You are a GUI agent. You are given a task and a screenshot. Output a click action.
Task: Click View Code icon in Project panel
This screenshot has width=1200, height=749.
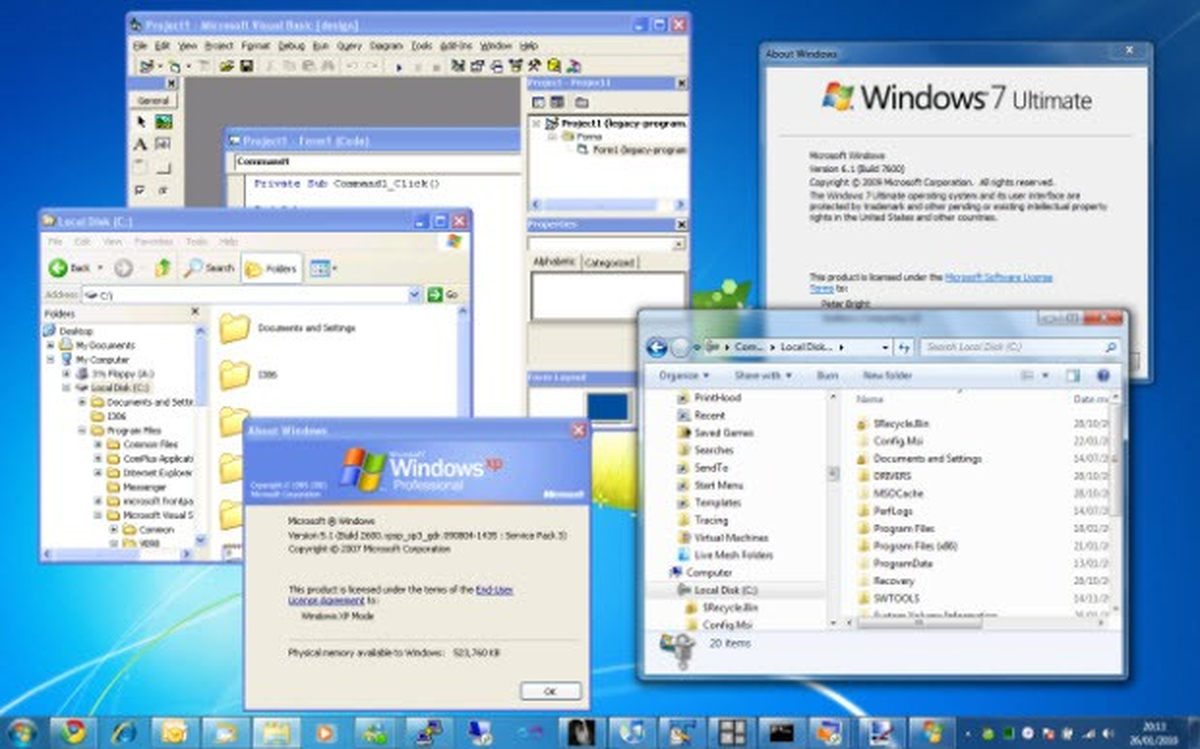pyautogui.click(x=539, y=102)
